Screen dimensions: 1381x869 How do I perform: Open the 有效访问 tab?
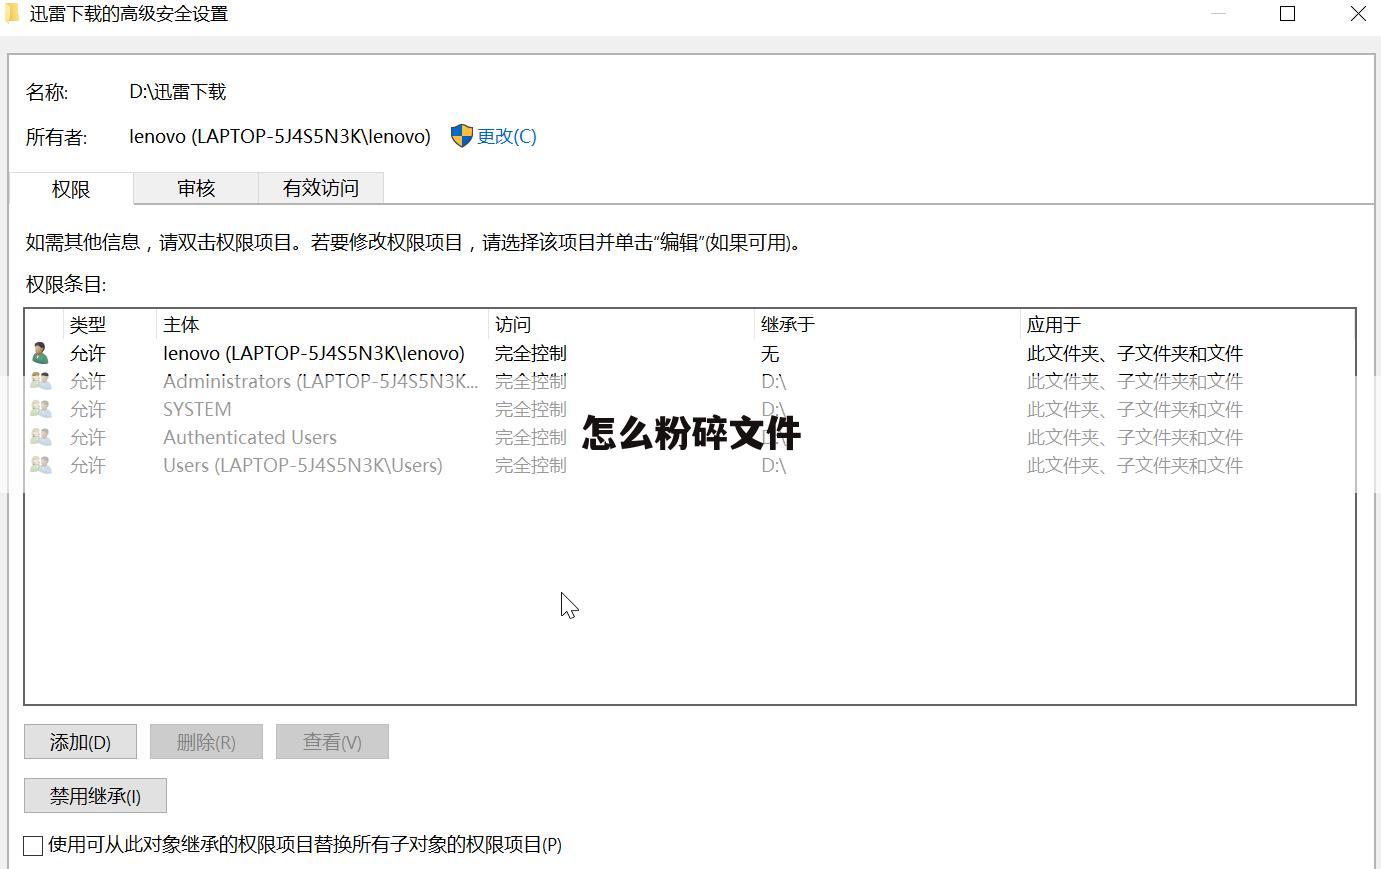click(320, 187)
